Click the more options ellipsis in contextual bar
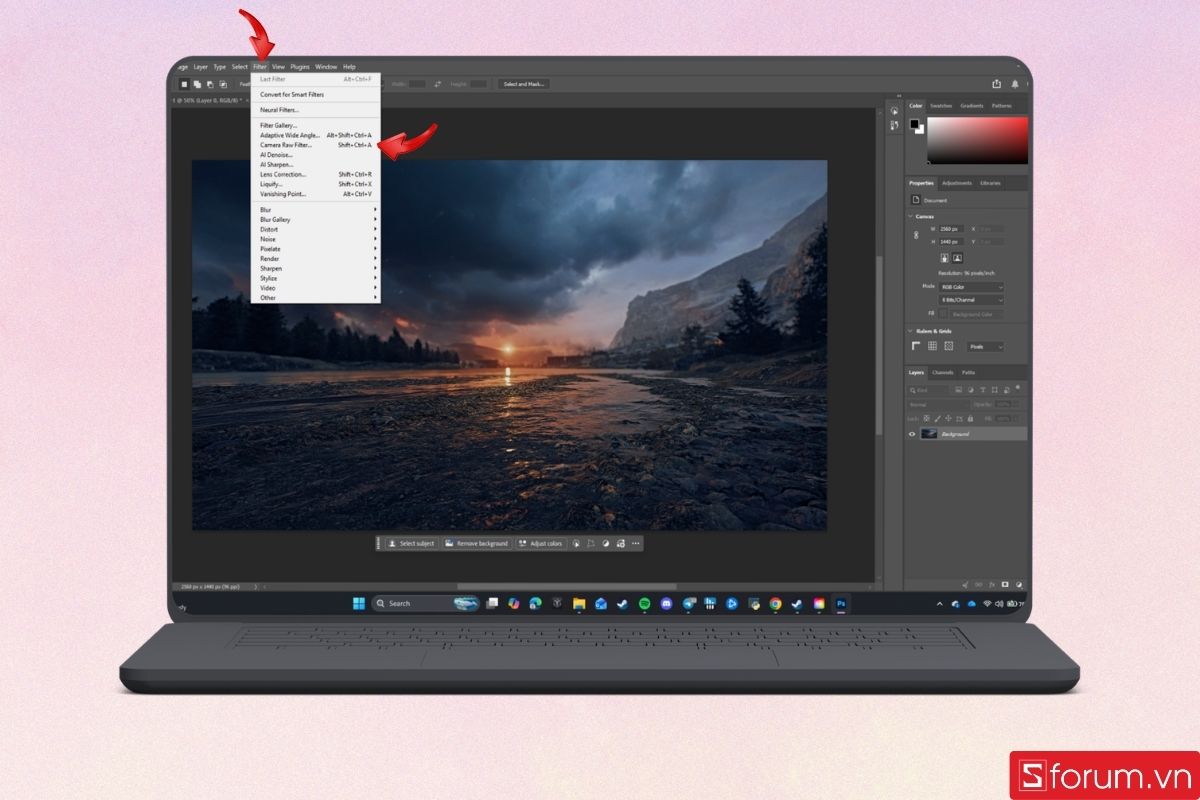 coord(635,543)
